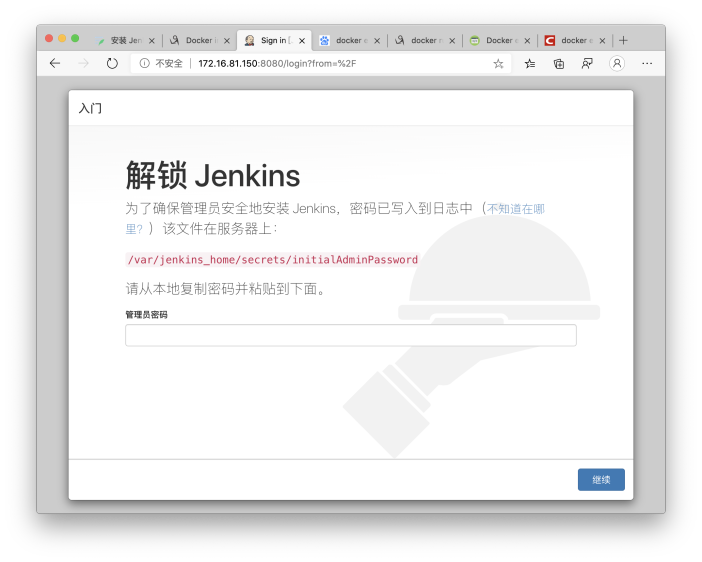Click the macOS yellow minimize window button
Screen dimensions: 702x562
62,39
